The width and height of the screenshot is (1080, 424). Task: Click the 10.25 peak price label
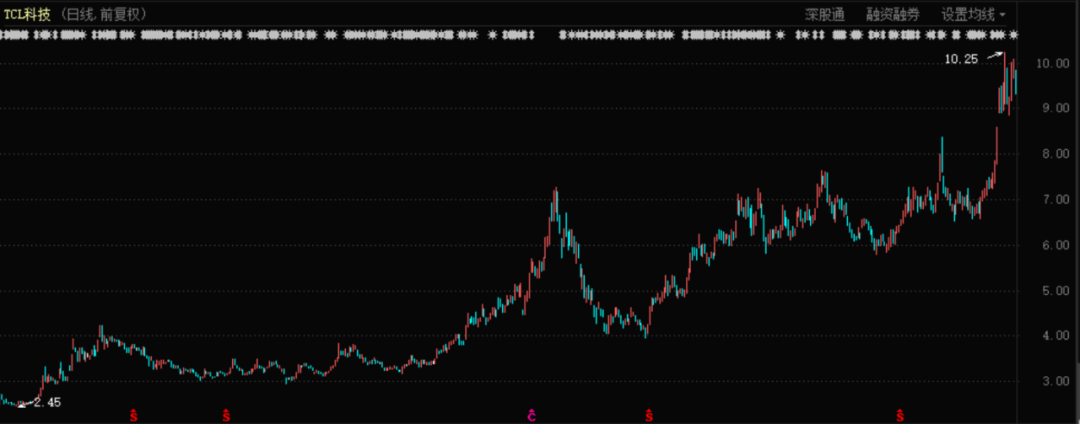coord(961,59)
